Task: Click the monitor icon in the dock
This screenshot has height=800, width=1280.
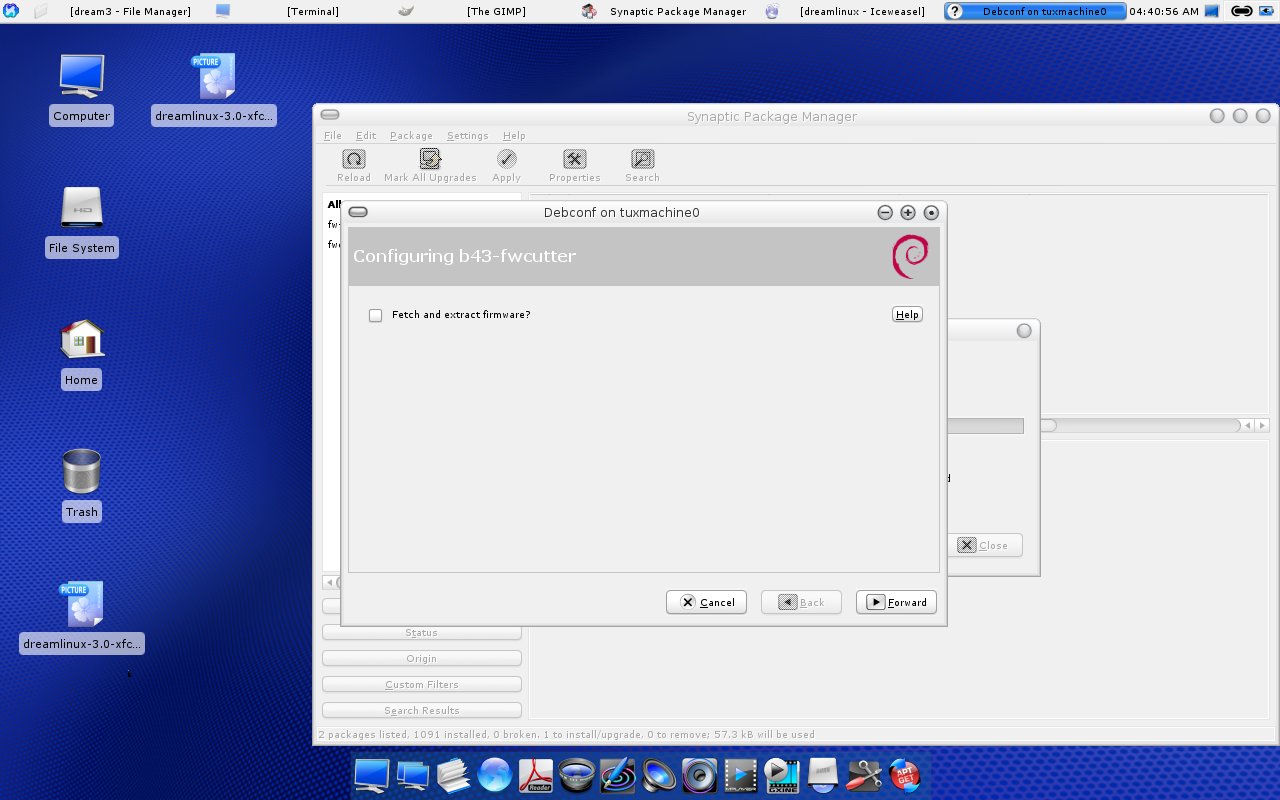Action: 372,775
